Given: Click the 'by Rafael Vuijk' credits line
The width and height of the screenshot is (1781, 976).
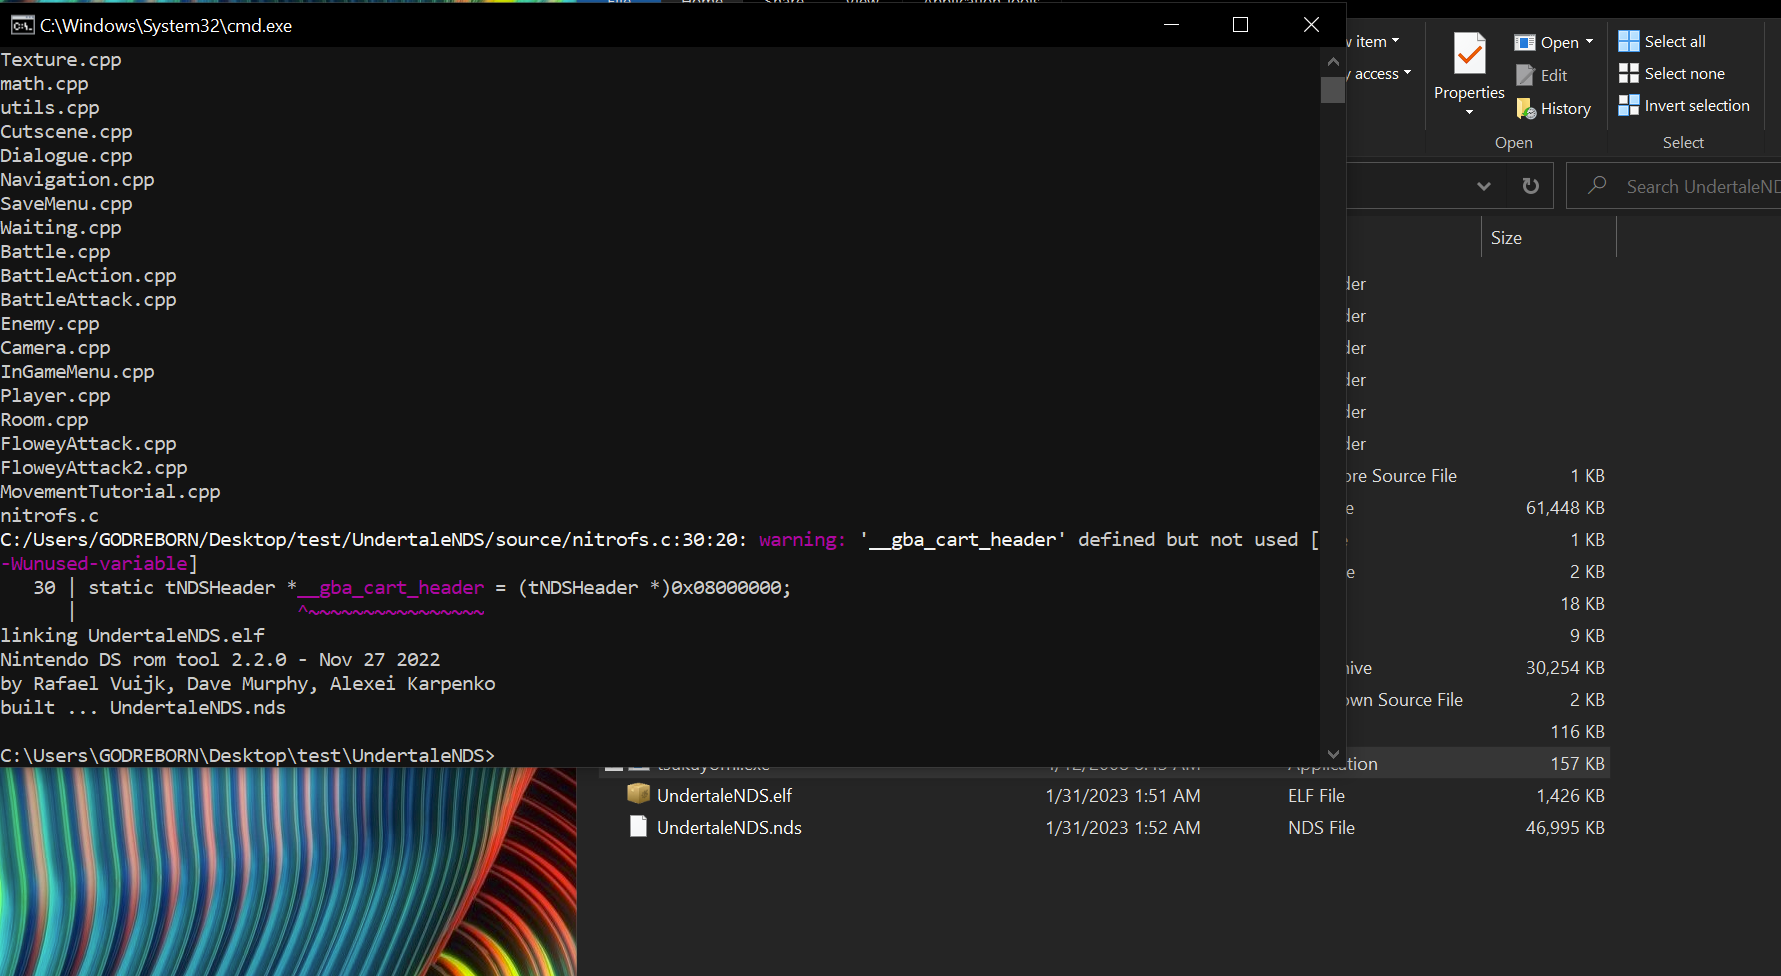Looking at the screenshot, I should pyautogui.click(x=248, y=684).
